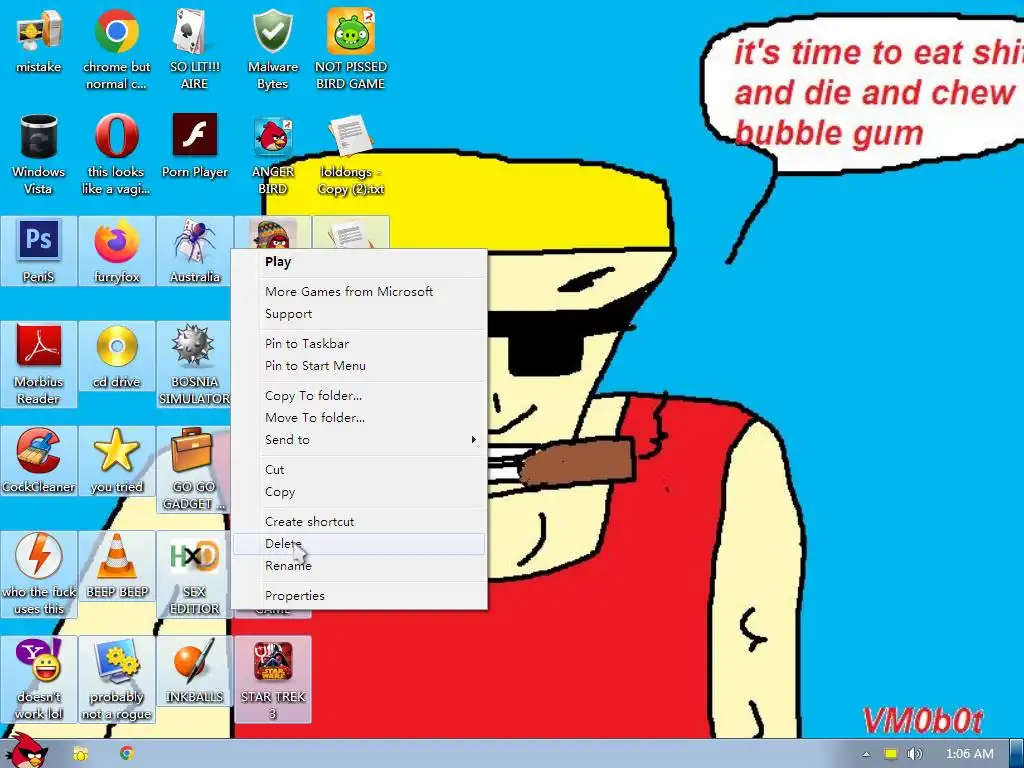1024x768 pixels.
Task: Choose Support from the context menu
Action: [x=359, y=313]
